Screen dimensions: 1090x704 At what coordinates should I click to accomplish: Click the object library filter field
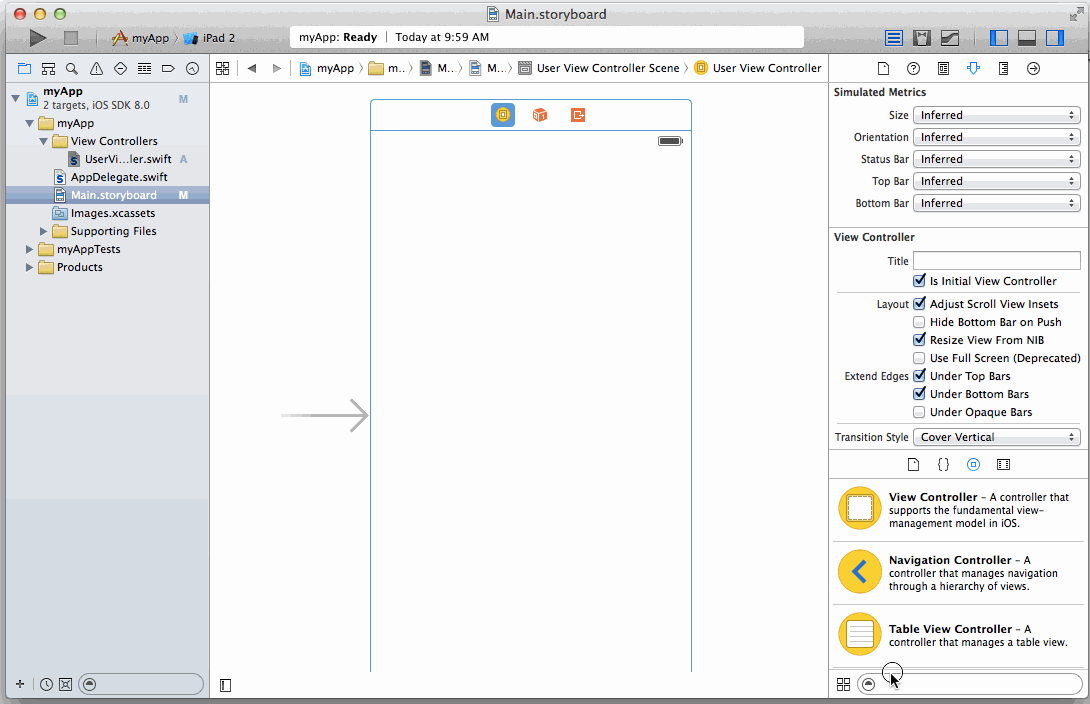coord(970,685)
